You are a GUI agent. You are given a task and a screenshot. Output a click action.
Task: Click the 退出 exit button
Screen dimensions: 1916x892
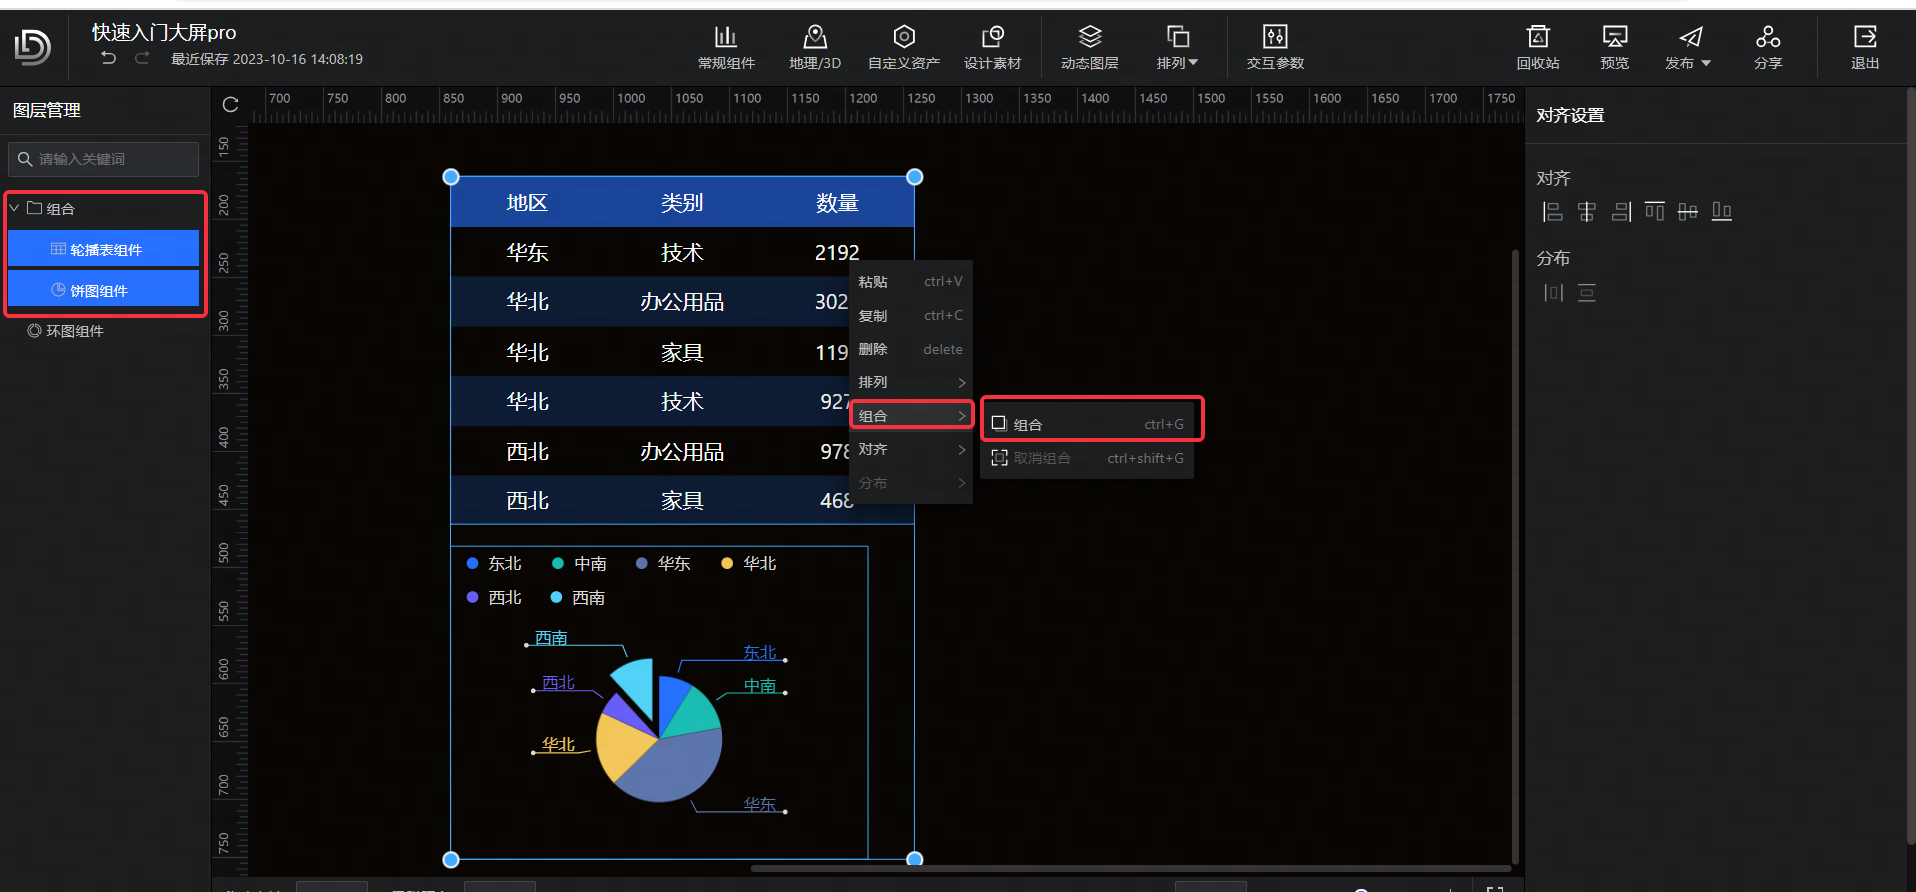pyautogui.click(x=1864, y=47)
